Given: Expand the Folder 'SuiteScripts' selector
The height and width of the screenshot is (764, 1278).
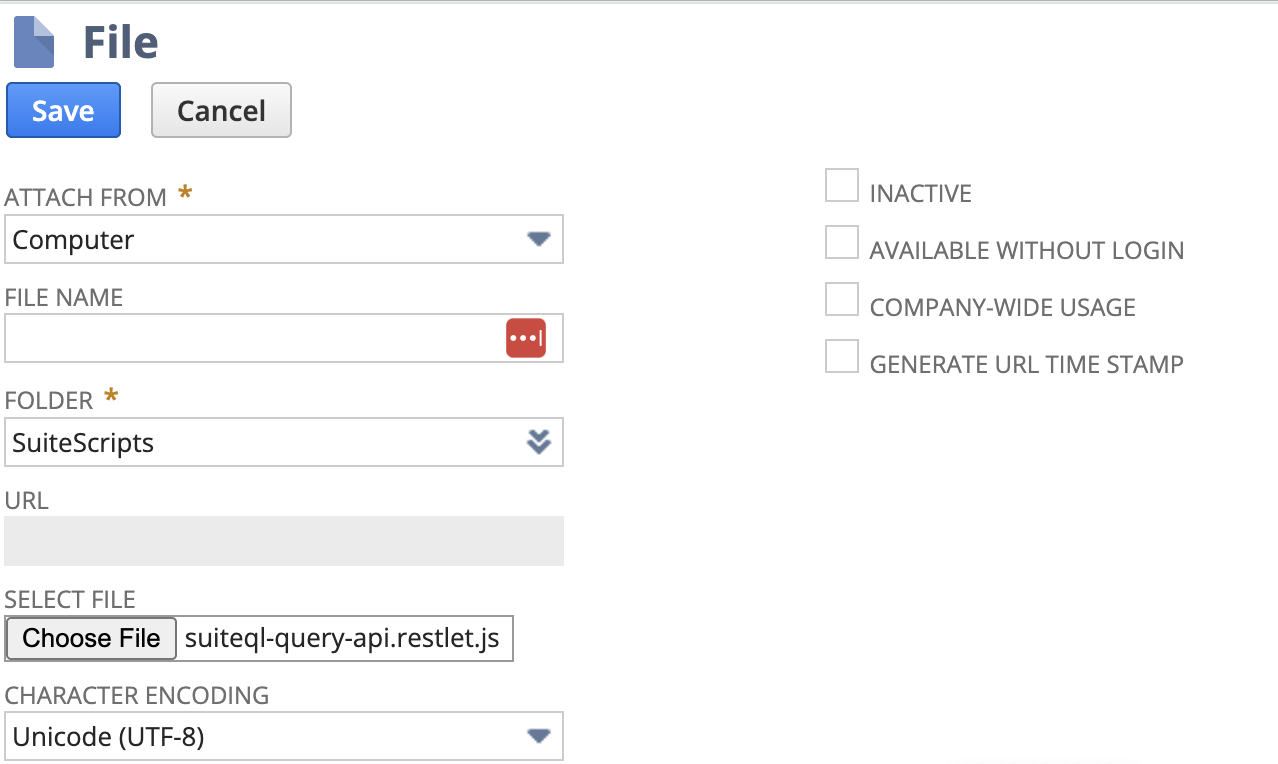Looking at the screenshot, I should [260, 442].
